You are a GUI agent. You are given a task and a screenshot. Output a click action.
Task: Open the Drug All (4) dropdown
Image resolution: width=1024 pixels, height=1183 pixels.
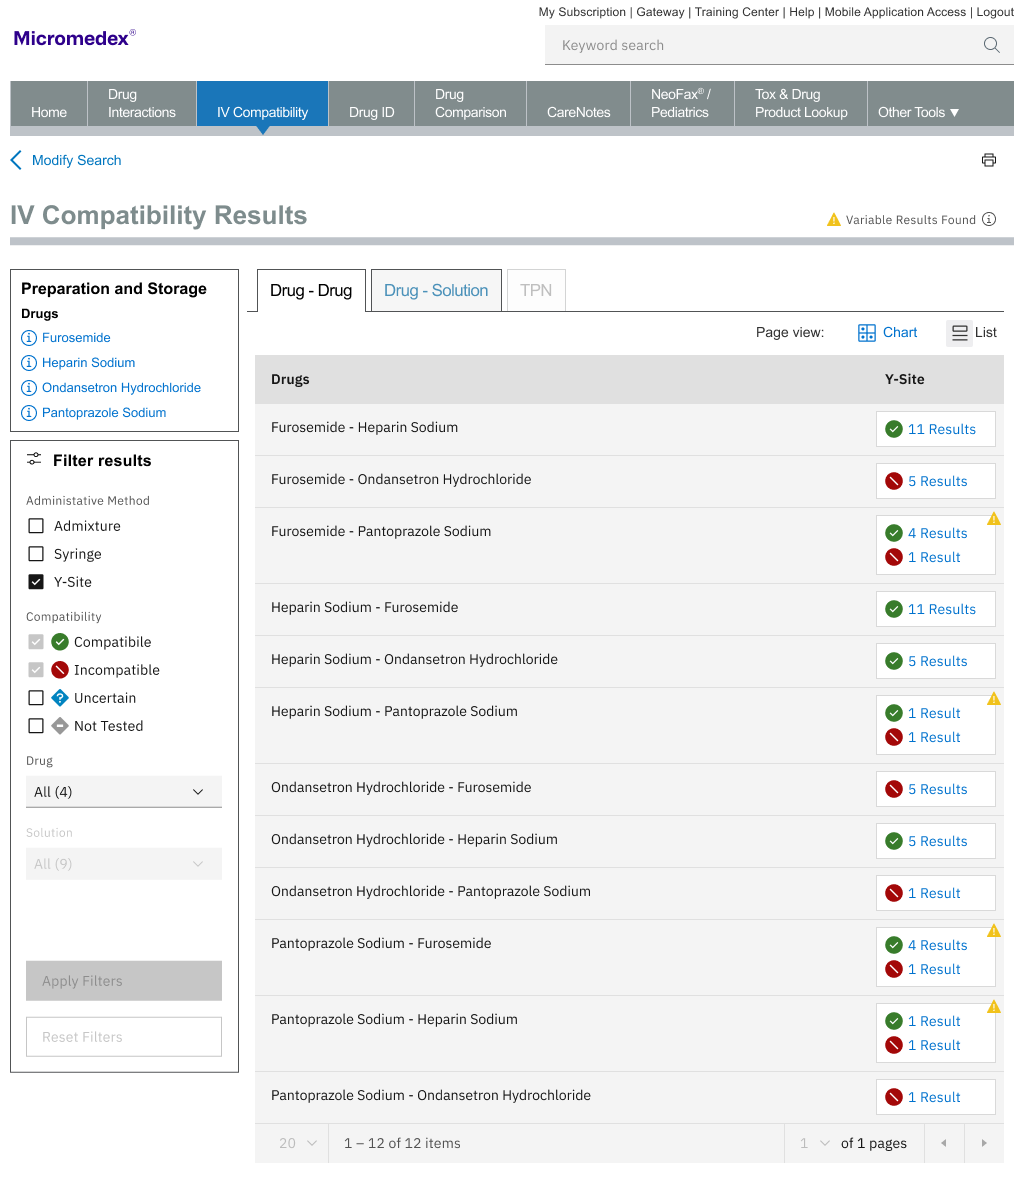click(x=124, y=792)
